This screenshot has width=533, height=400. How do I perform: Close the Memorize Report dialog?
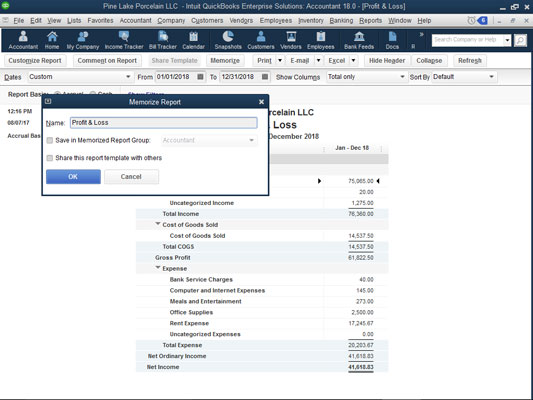click(x=261, y=102)
